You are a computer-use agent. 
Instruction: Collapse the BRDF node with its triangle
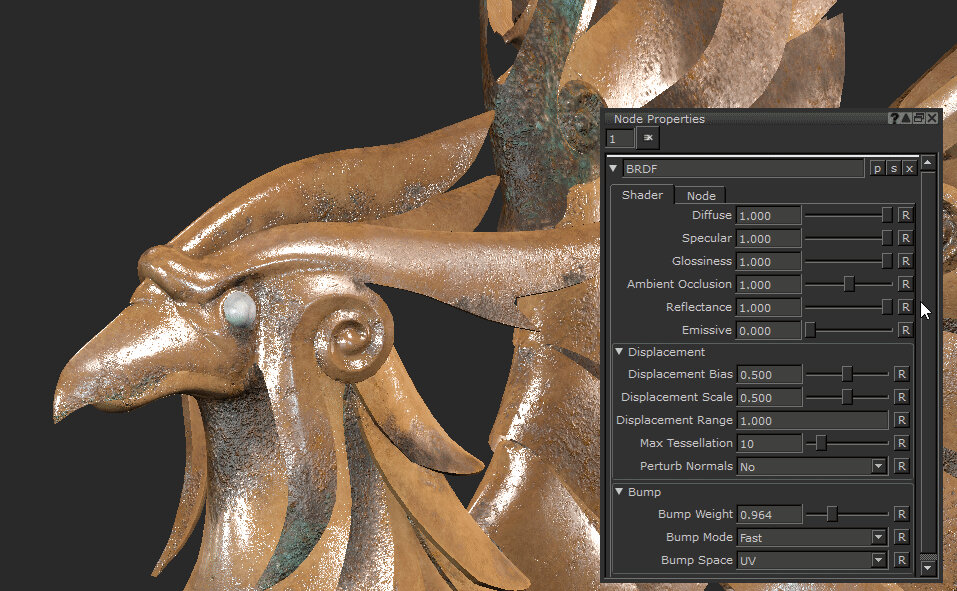coord(613,168)
